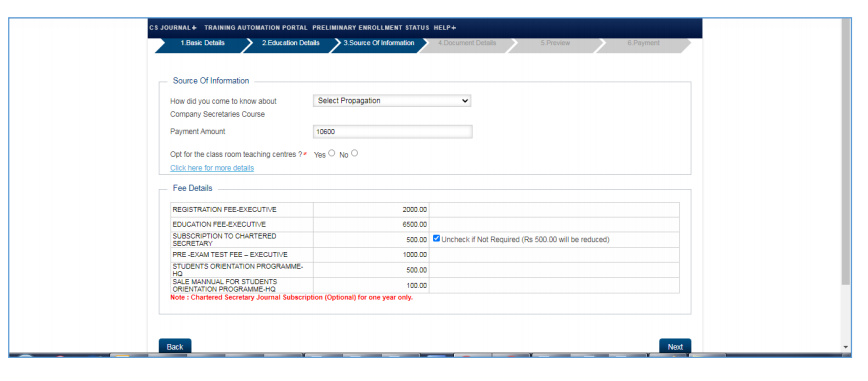Image resolution: width=868 pixels, height=381 pixels.
Task: Open Training Automation Portal menu item
Action: pos(256,28)
